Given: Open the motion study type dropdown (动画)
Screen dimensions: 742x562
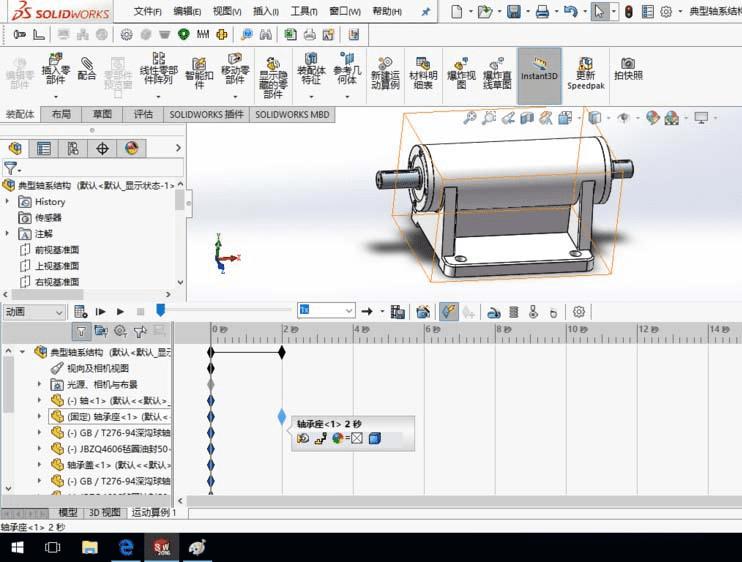Looking at the screenshot, I should coord(34,312).
